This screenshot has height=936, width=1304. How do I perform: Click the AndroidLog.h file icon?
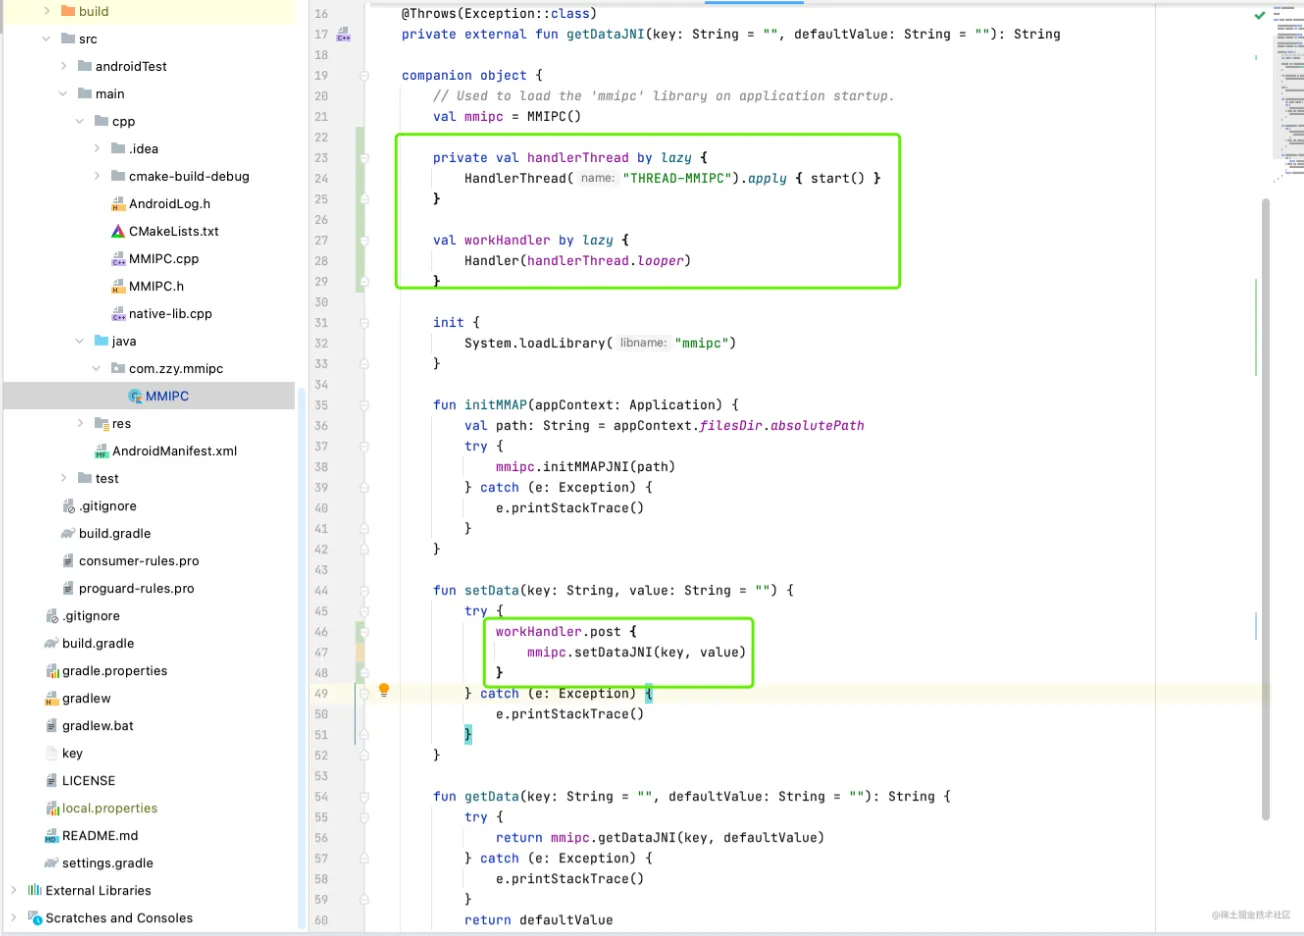[118, 204]
